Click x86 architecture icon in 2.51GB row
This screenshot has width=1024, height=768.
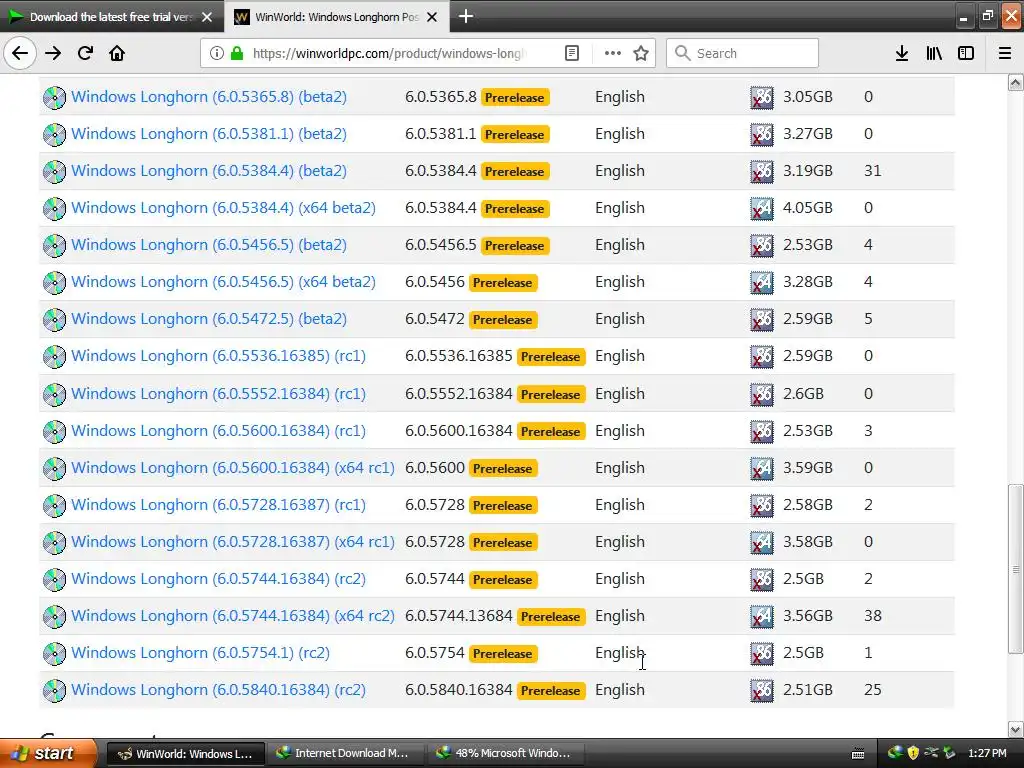coord(761,691)
